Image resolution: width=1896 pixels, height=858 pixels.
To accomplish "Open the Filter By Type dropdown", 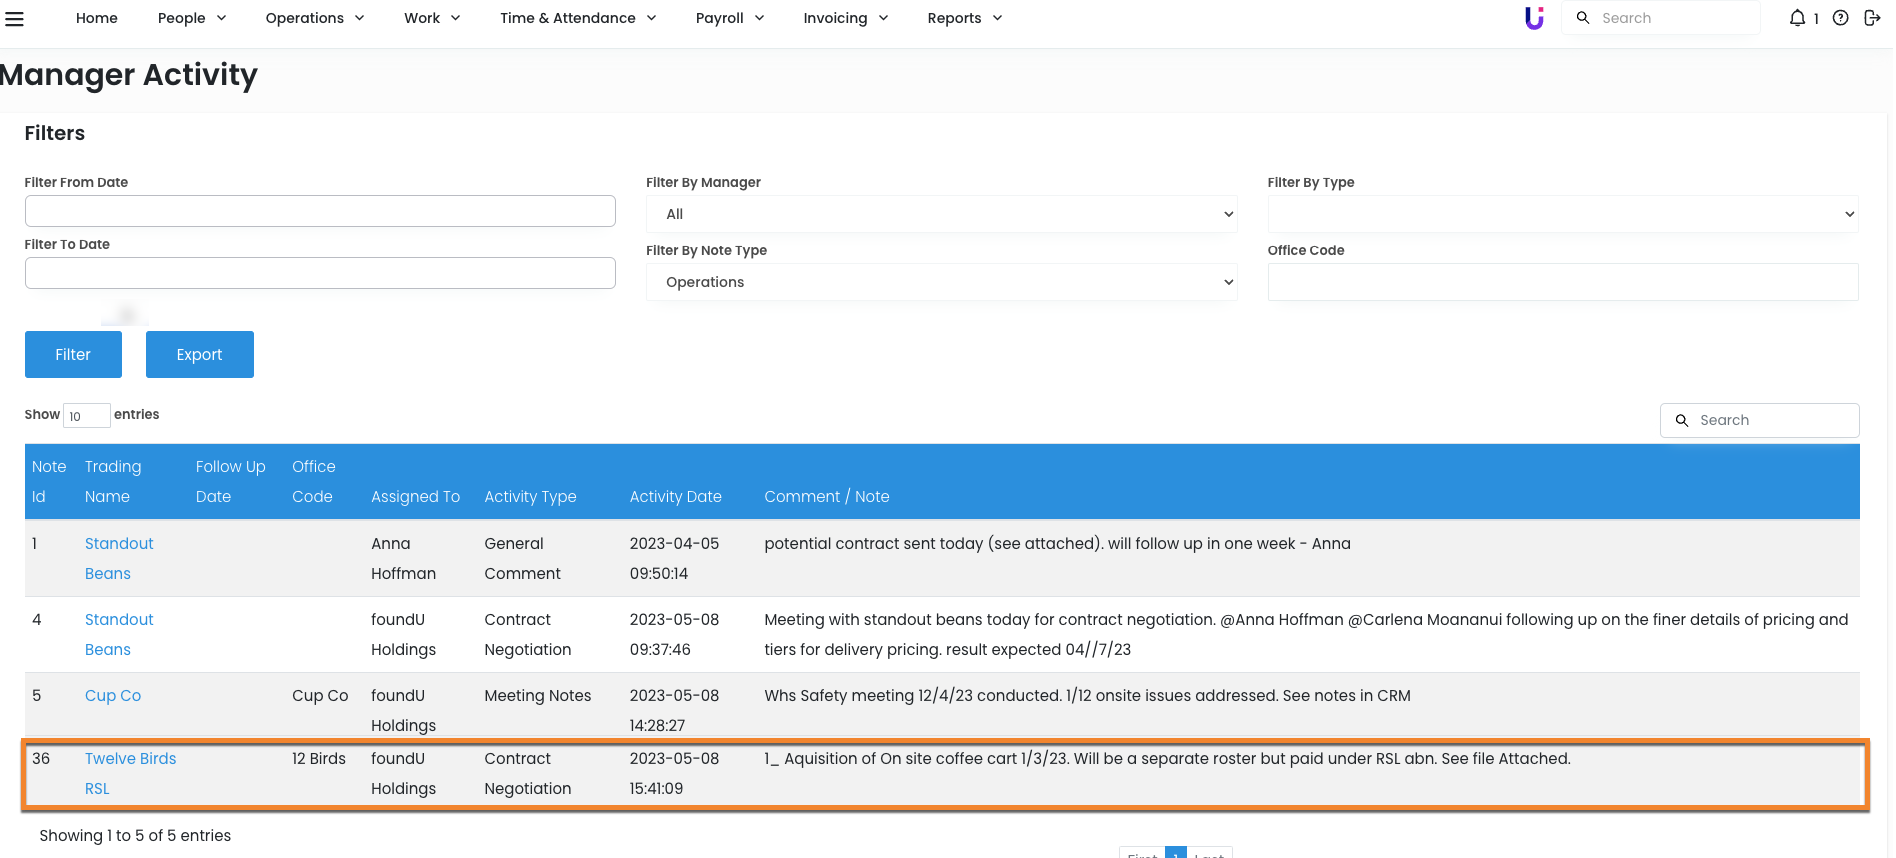I will [1562, 214].
